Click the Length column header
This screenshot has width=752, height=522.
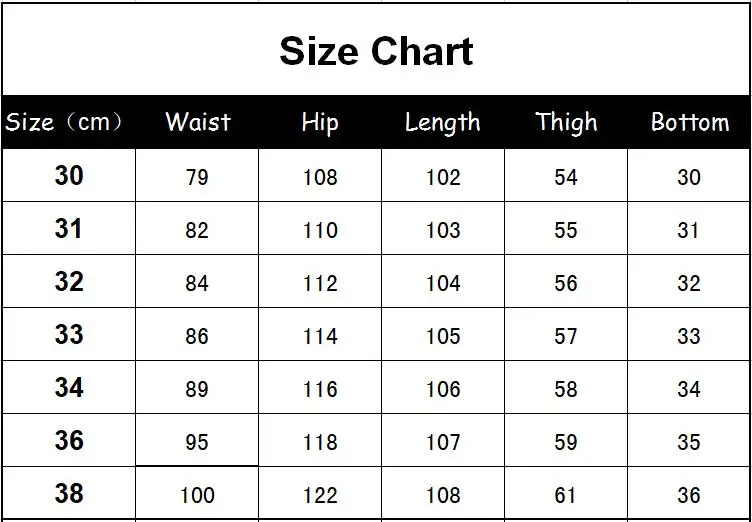tap(443, 123)
